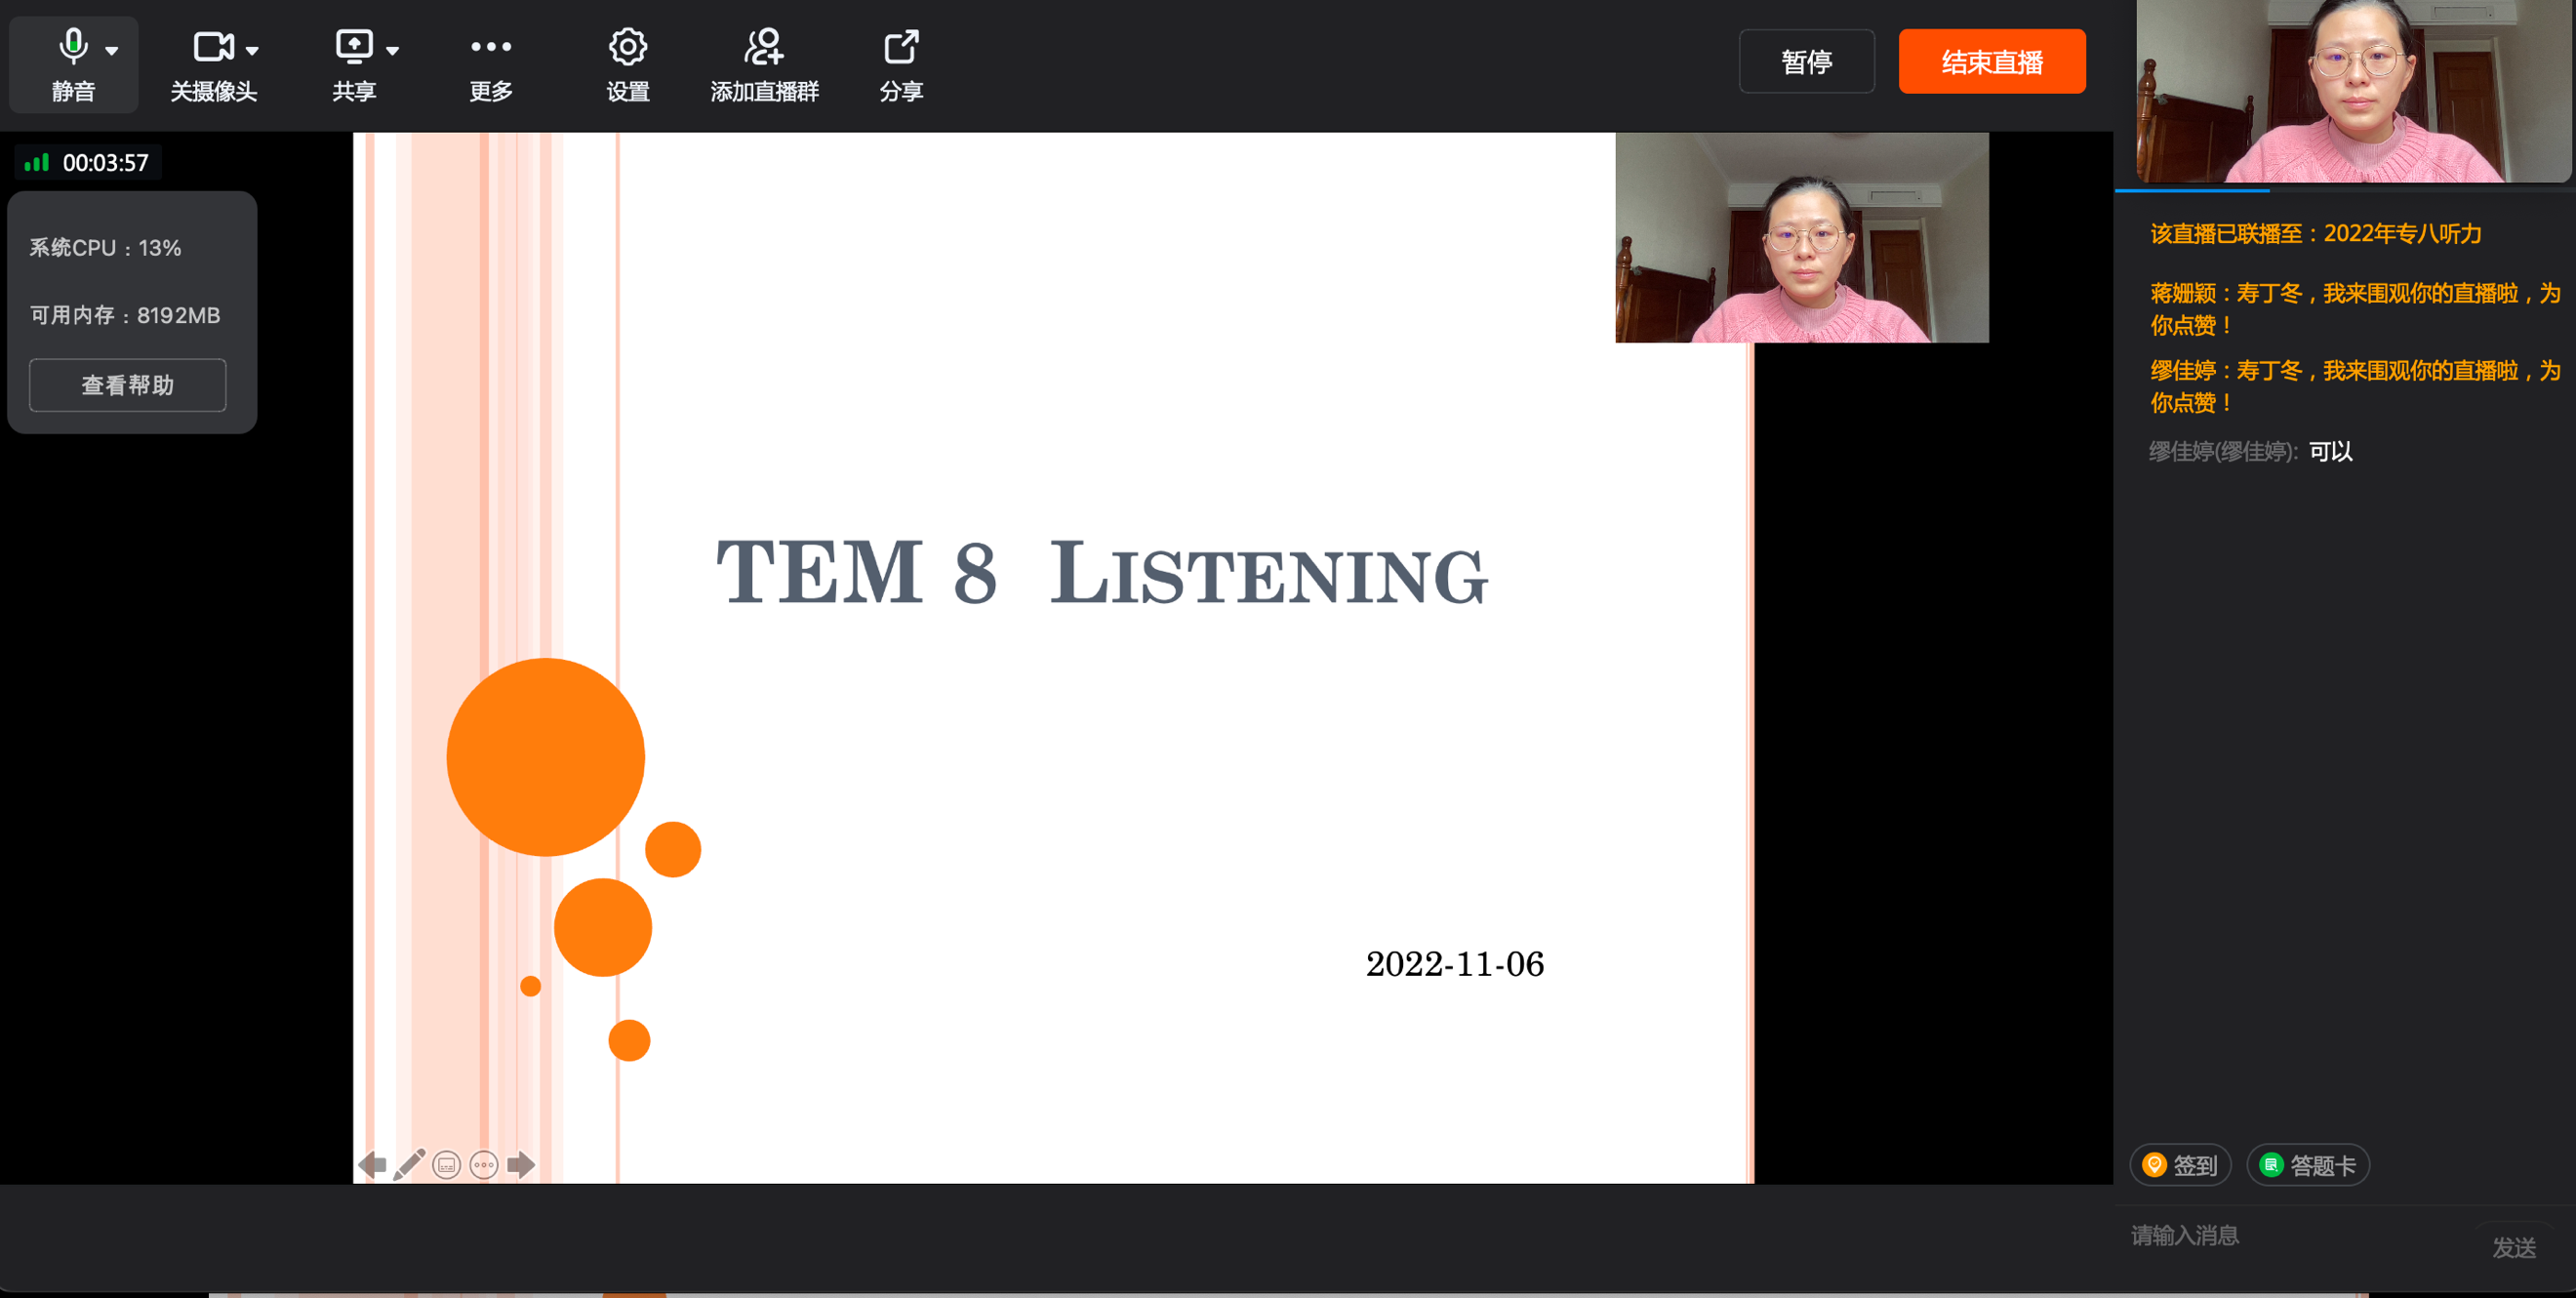Image resolution: width=2576 pixels, height=1298 pixels.
Task: Open 答题卡 answer card button
Action: point(2308,1165)
